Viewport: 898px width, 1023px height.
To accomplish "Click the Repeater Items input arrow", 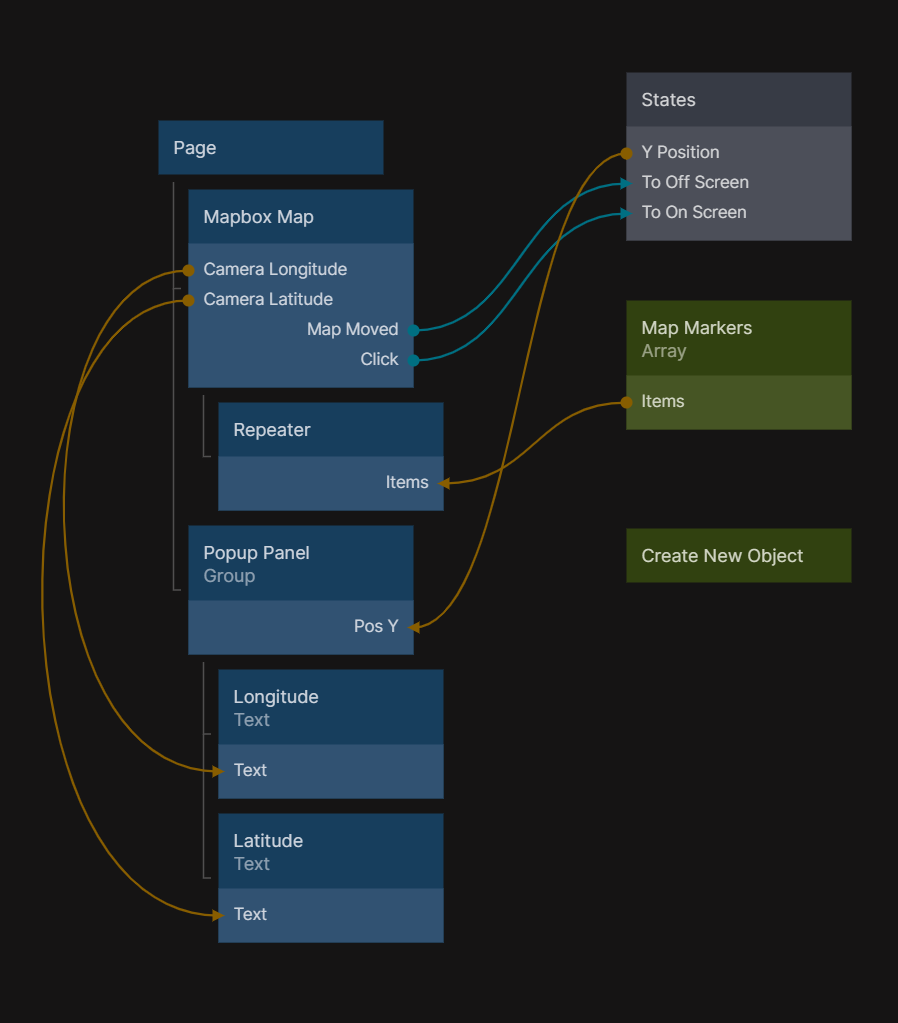I will click(x=444, y=483).
